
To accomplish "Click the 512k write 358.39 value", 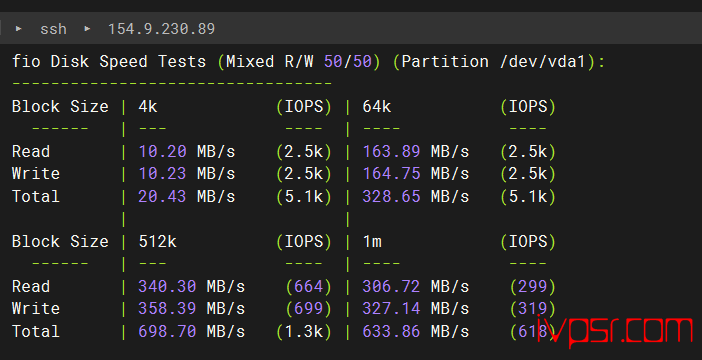I will [167, 309].
